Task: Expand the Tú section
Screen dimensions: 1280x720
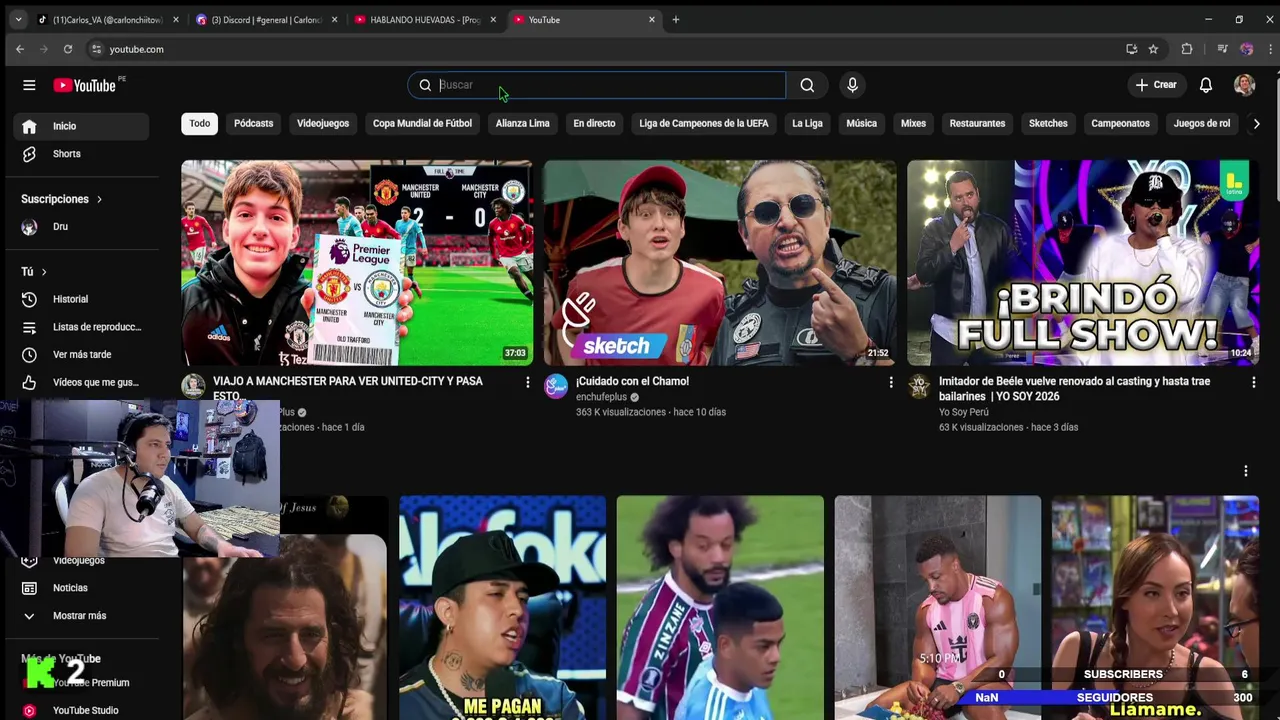Action: point(34,271)
